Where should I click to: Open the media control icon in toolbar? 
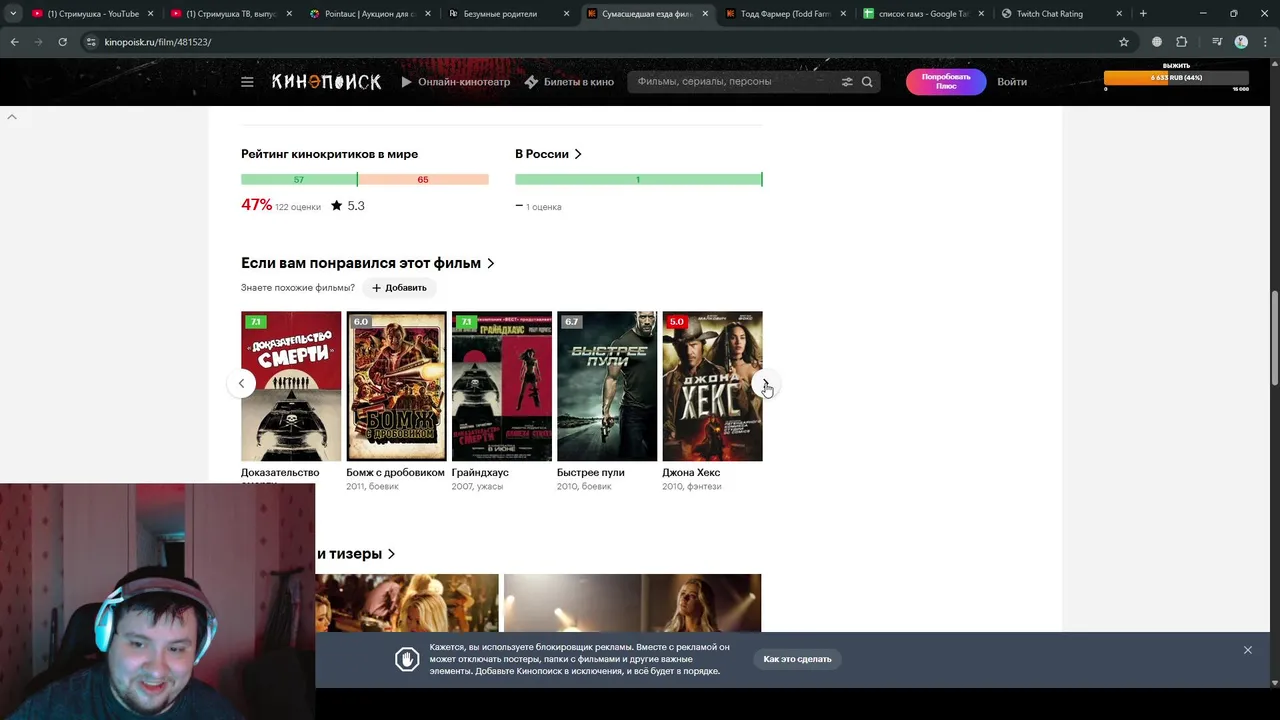1217,42
